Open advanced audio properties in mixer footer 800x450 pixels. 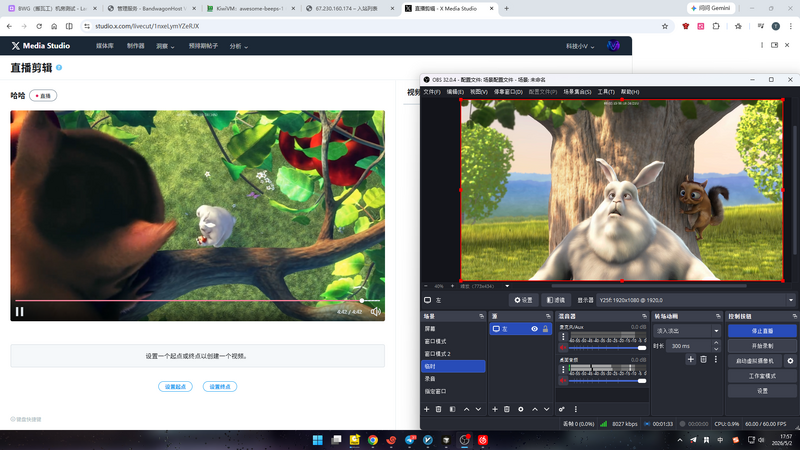[561, 409]
